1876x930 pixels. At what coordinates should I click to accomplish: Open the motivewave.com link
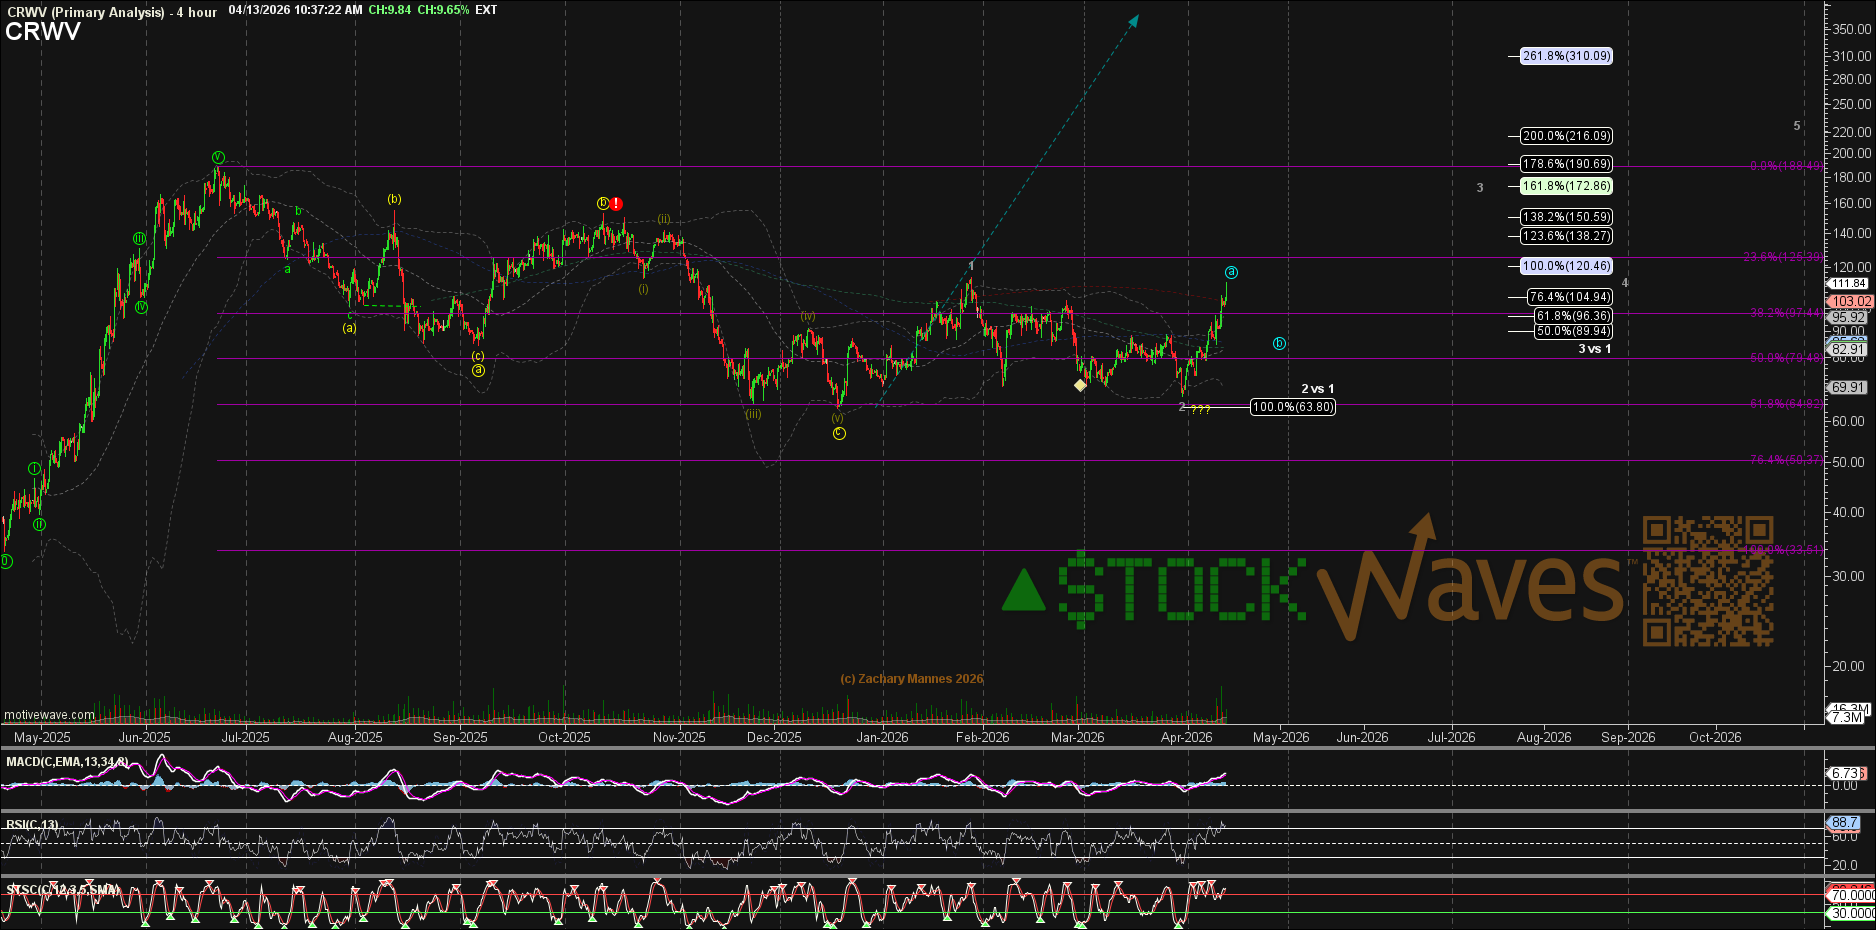50,715
